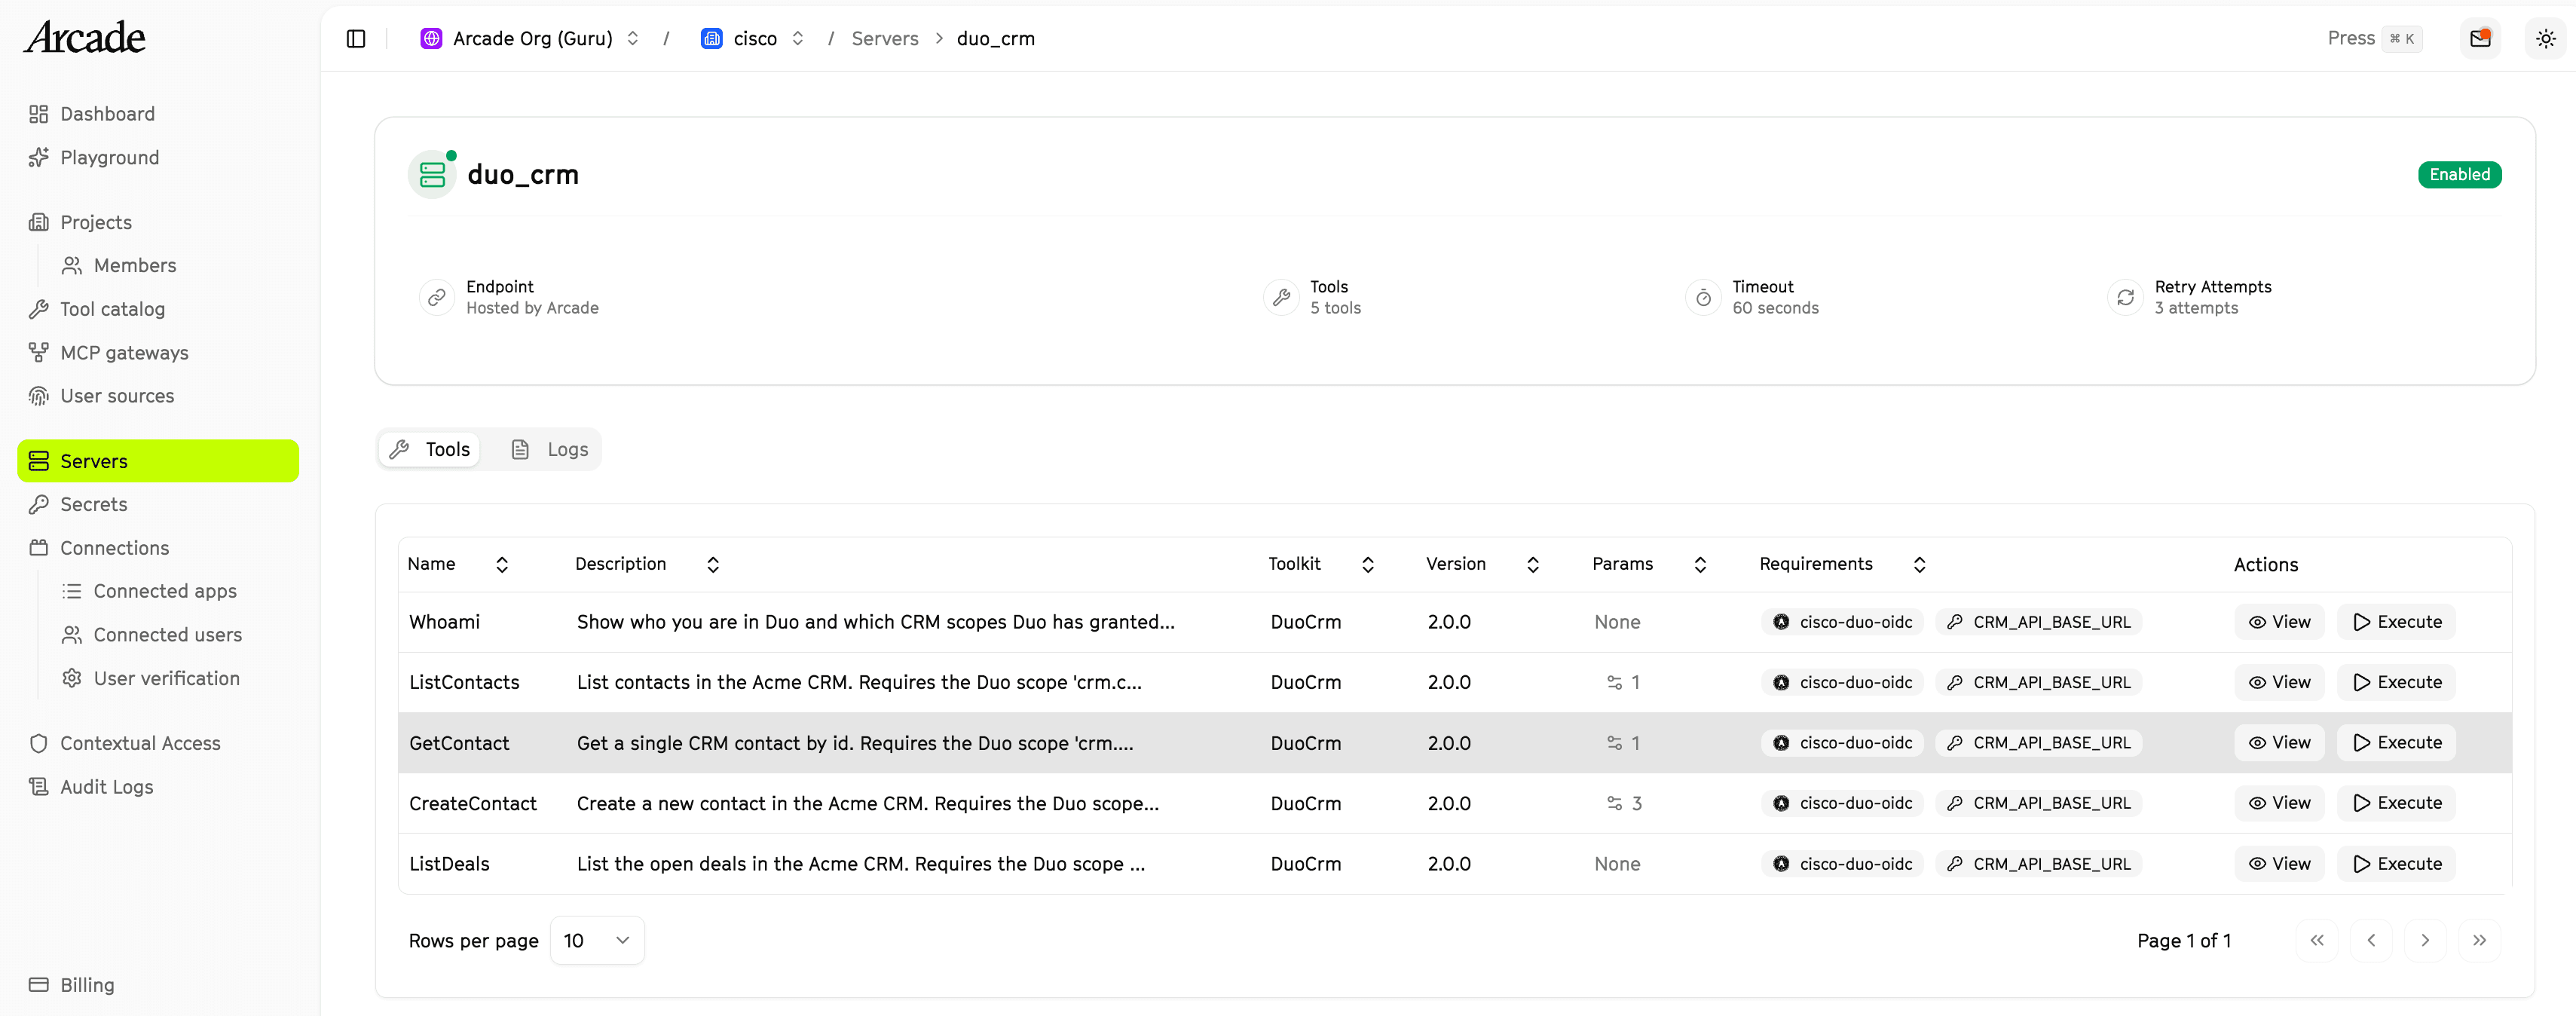The height and width of the screenshot is (1016, 2576).
Task: Open Billing in the sidebar
Action: pyautogui.click(x=158, y=985)
